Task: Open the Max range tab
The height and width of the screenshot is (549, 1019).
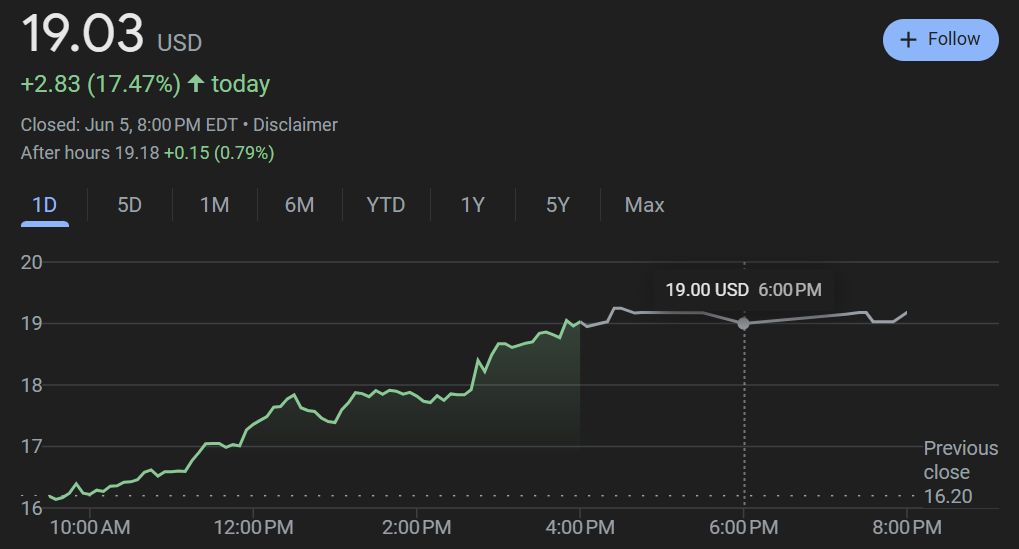Action: 644,205
